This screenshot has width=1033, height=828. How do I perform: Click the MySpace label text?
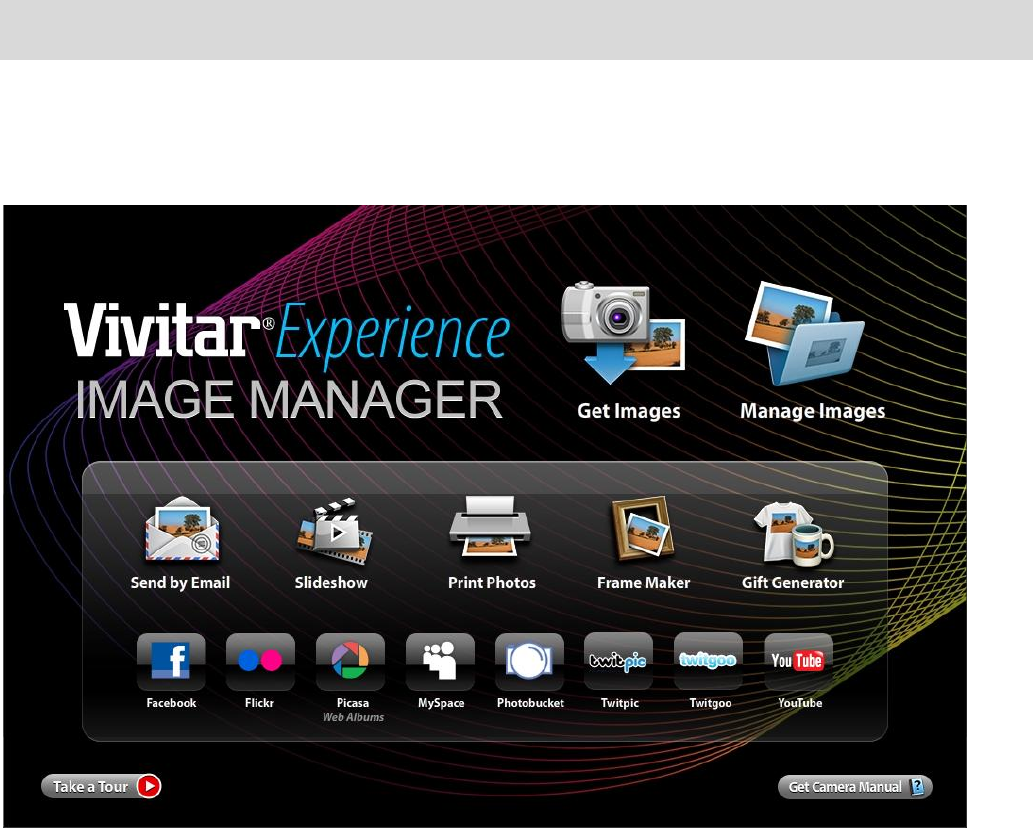pos(441,703)
